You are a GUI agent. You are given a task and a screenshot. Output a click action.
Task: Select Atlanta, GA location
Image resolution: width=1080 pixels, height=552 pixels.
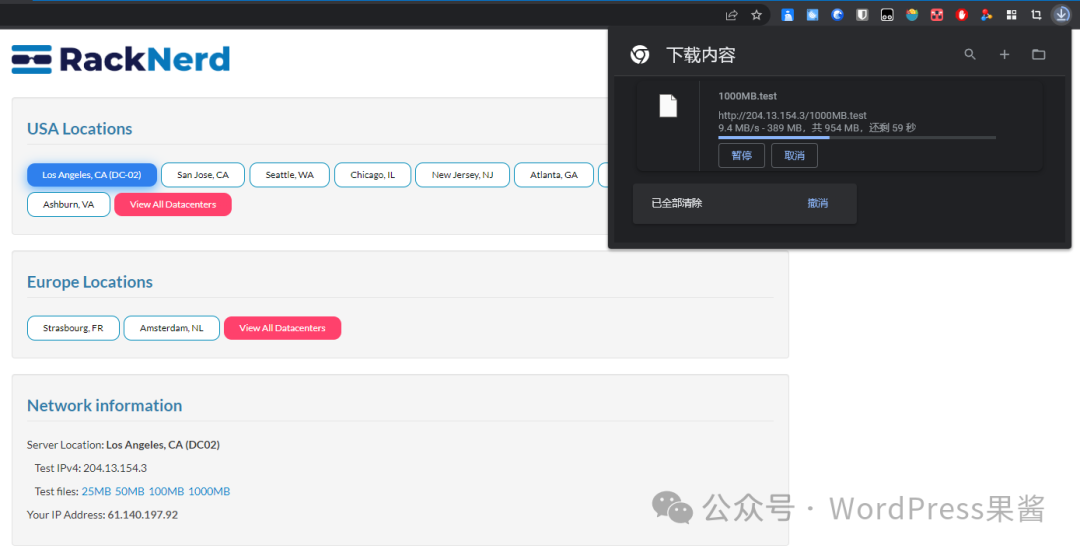pos(554,175)
